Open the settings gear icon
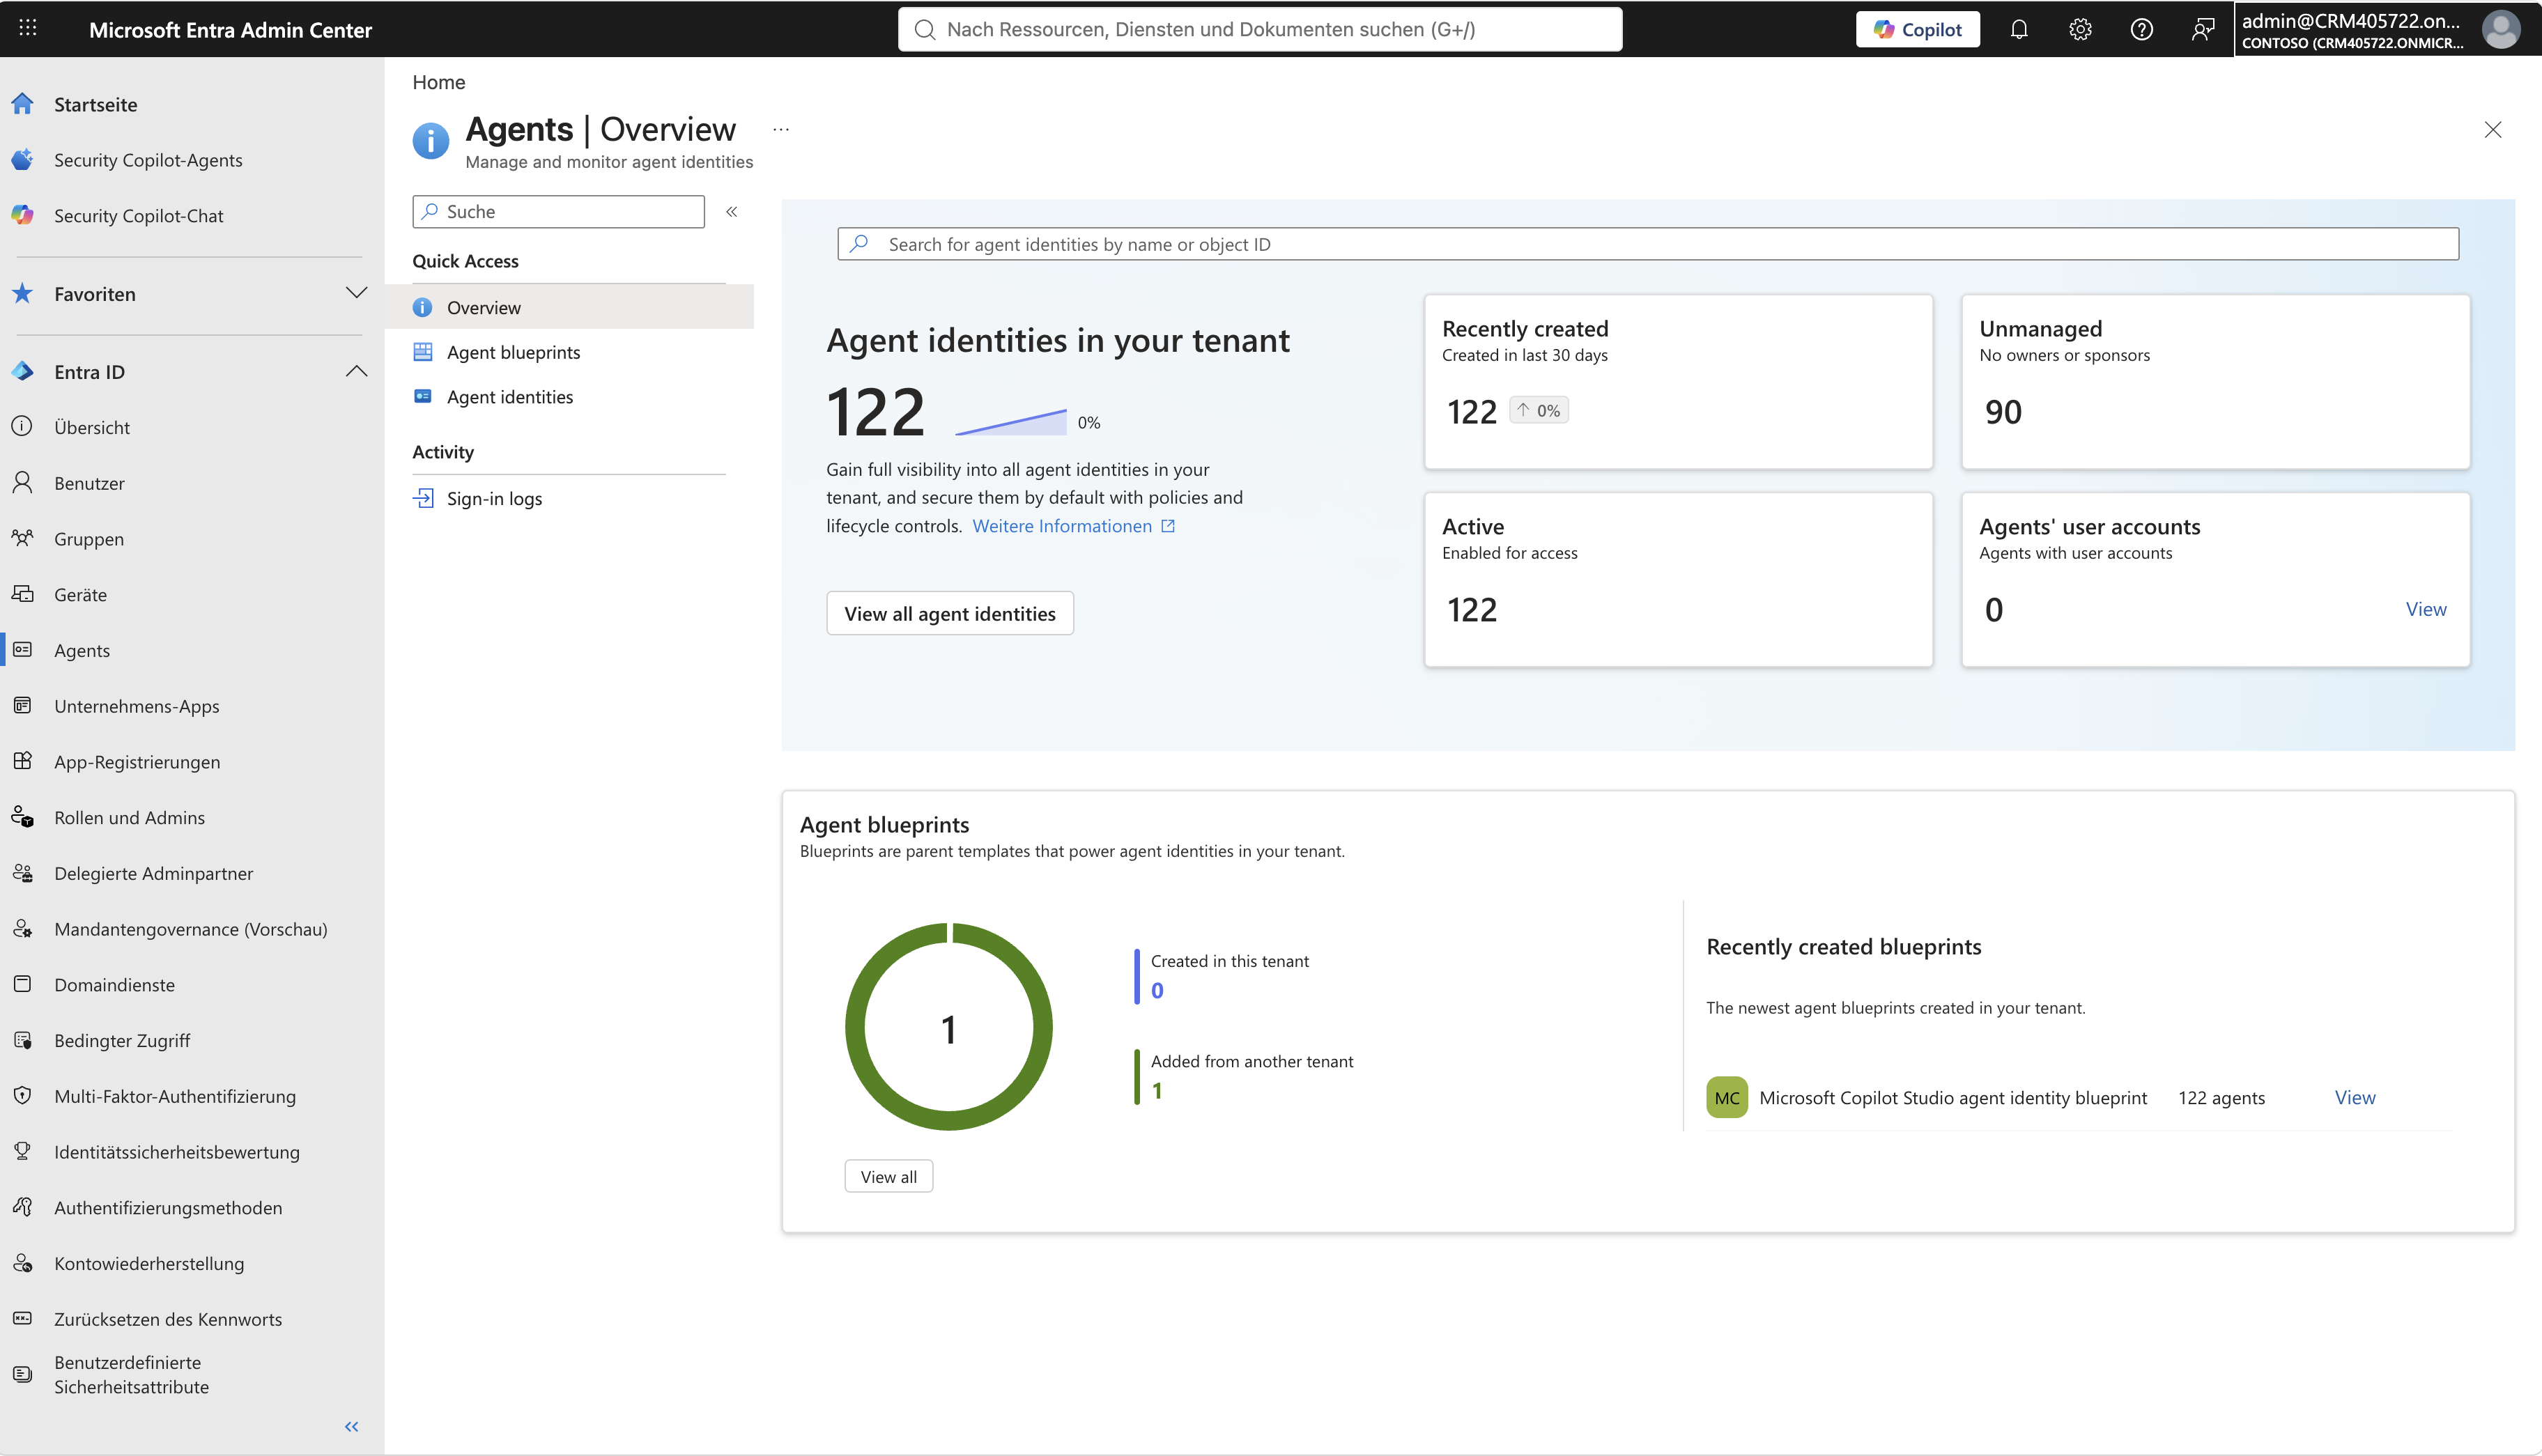 [x=2080, y=29]
